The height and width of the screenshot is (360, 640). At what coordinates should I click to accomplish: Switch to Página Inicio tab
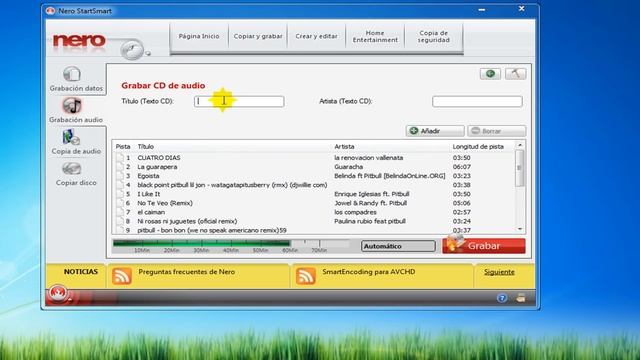(x=199, y=36)
